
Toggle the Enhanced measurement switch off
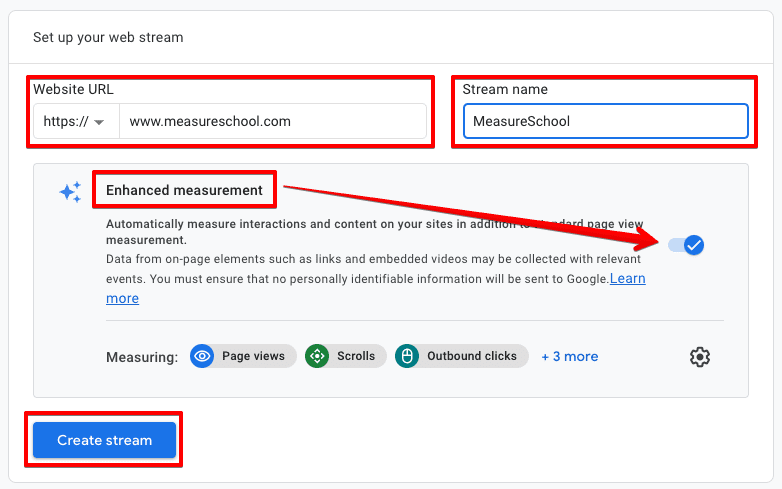[x=686, y=245]
